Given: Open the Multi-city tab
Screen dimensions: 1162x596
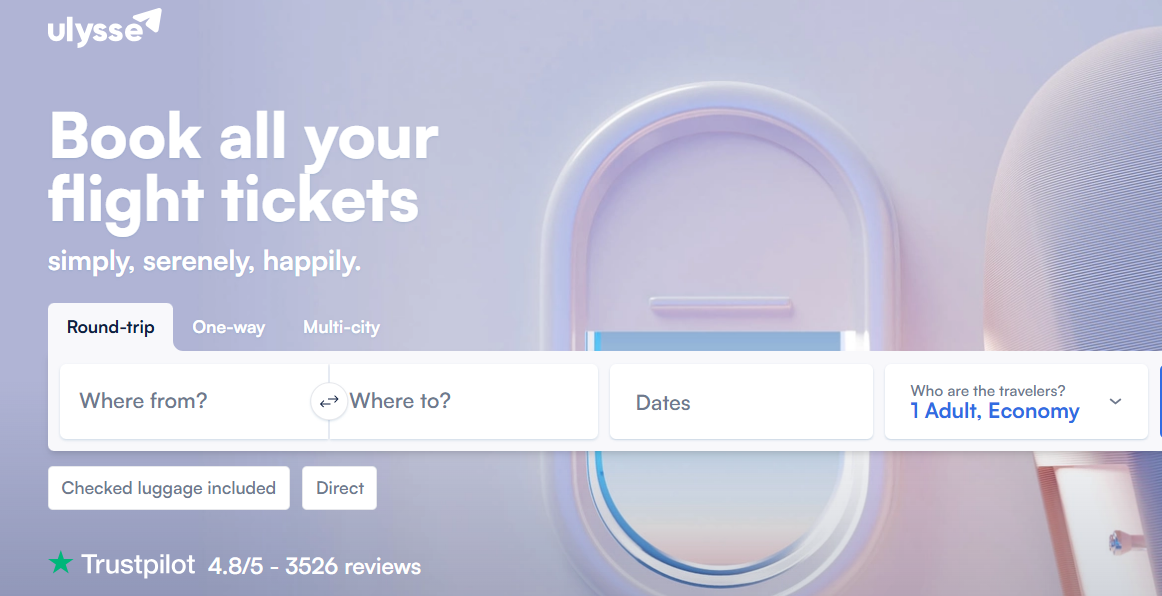Looking at the screenshot, I should [341, 327].
